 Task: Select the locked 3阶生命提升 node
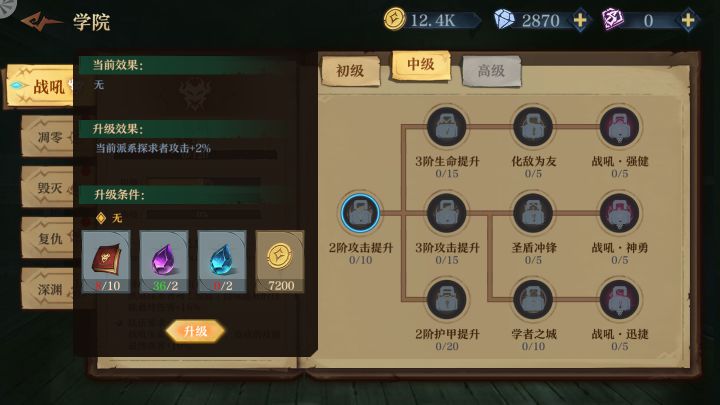tap(446, 126)
